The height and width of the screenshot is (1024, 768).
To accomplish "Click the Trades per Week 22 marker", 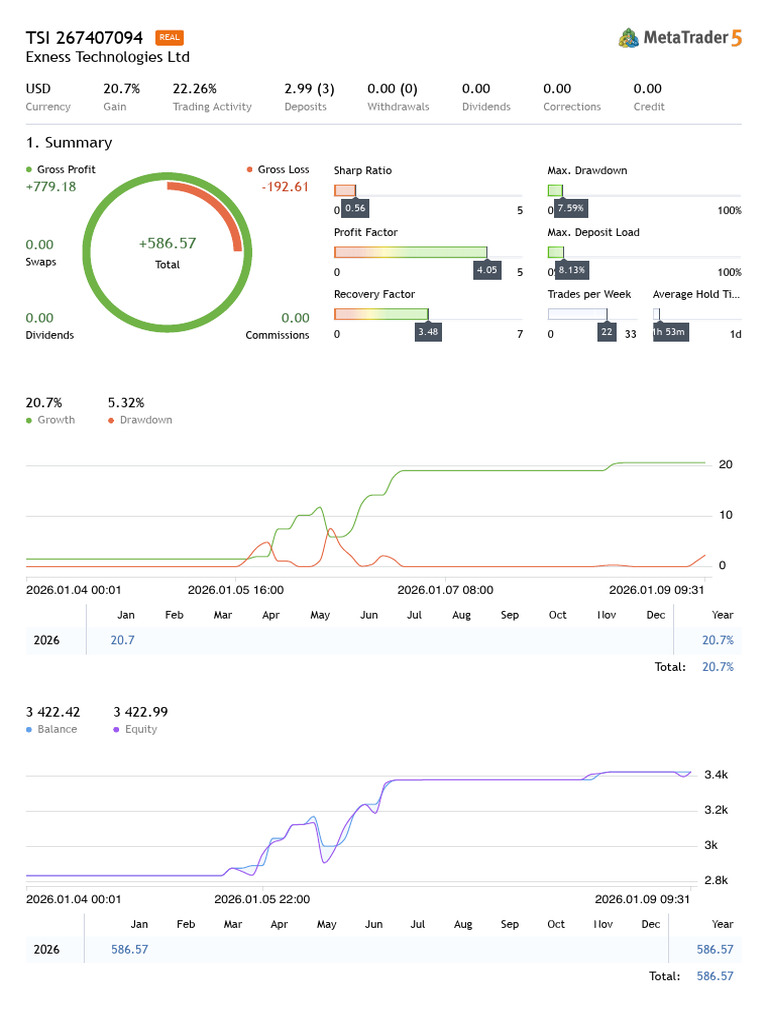I will 607,332.
